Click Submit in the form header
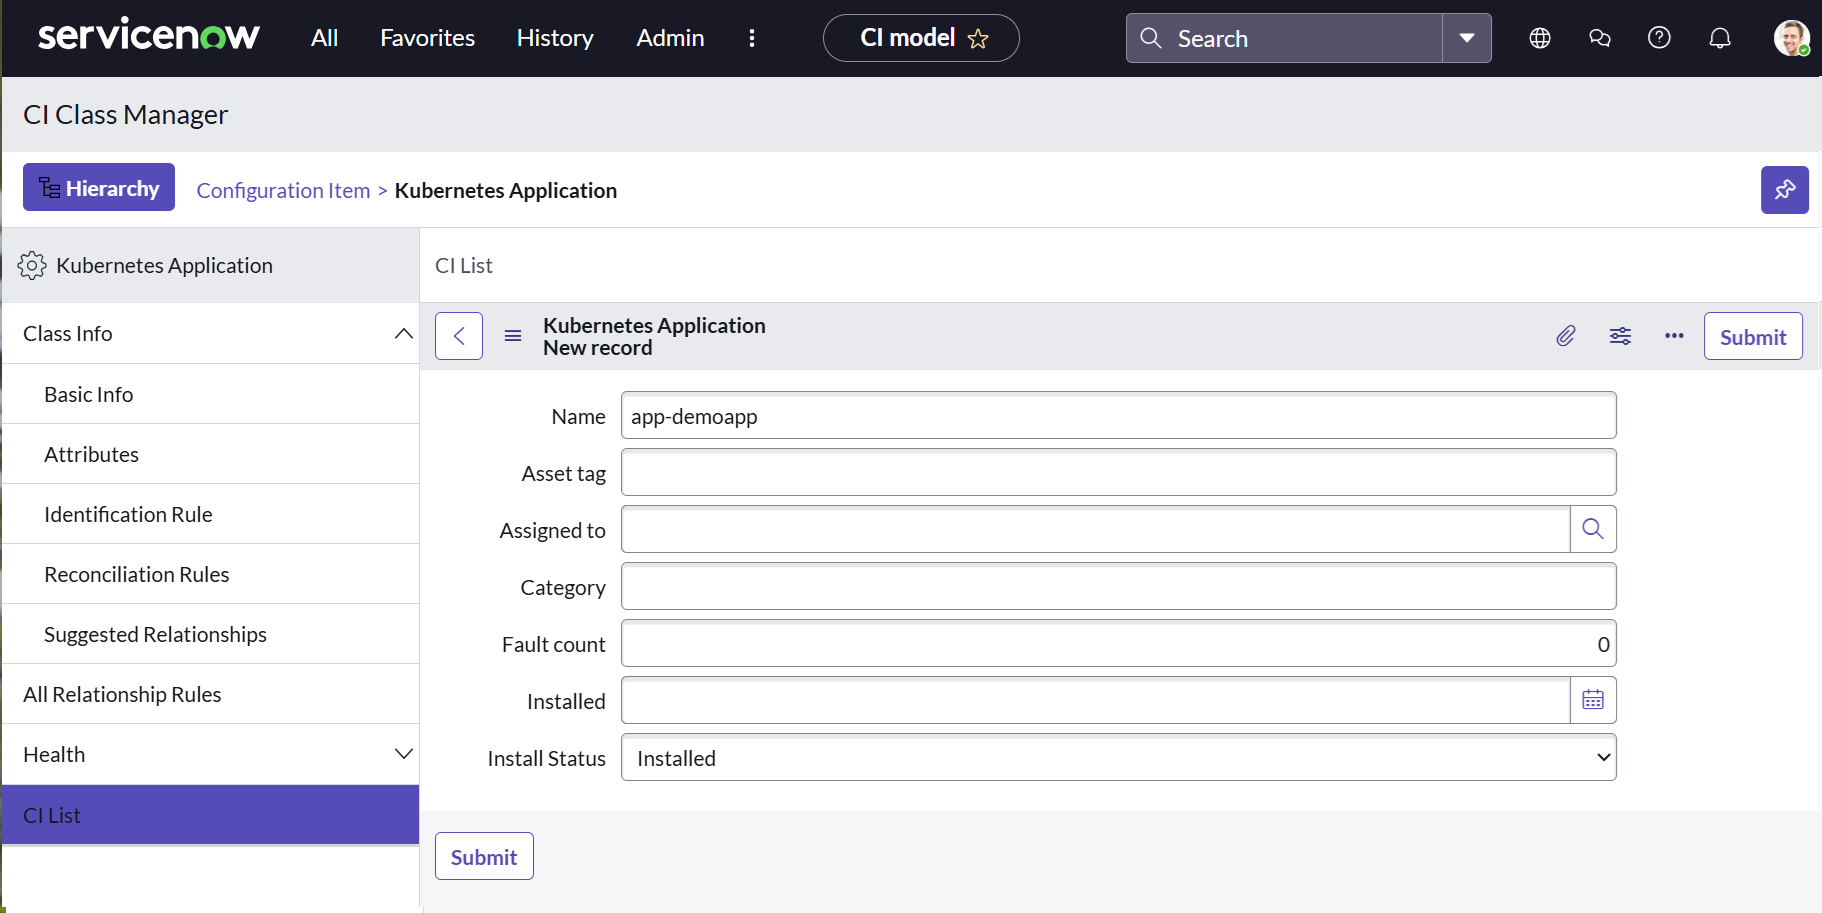The height and width of the screenshot is (913, 1822). click(1753, 336)
